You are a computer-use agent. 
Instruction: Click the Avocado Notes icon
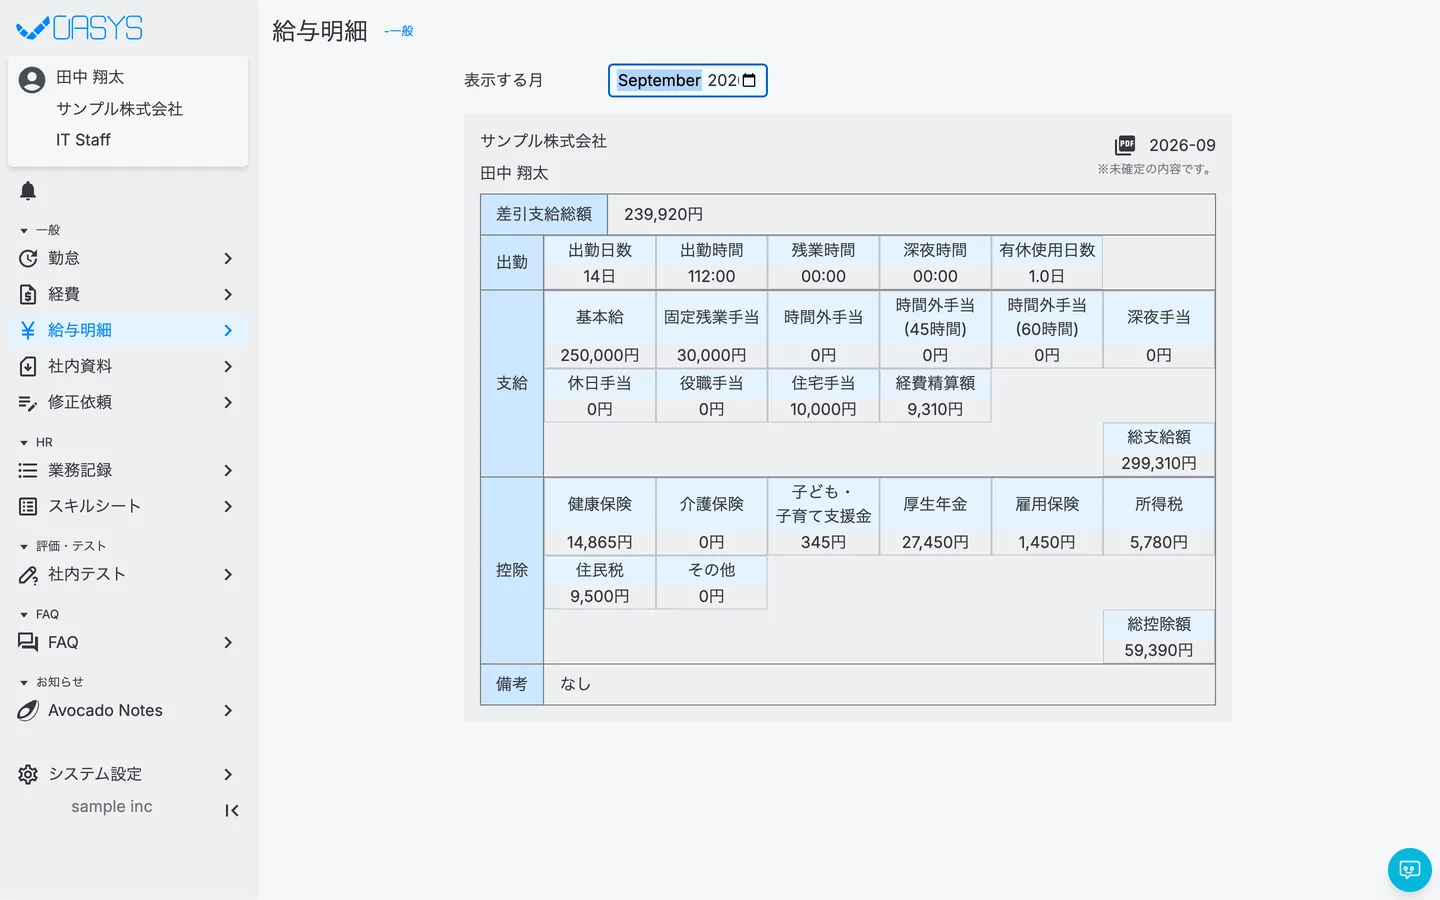(28, 710)
